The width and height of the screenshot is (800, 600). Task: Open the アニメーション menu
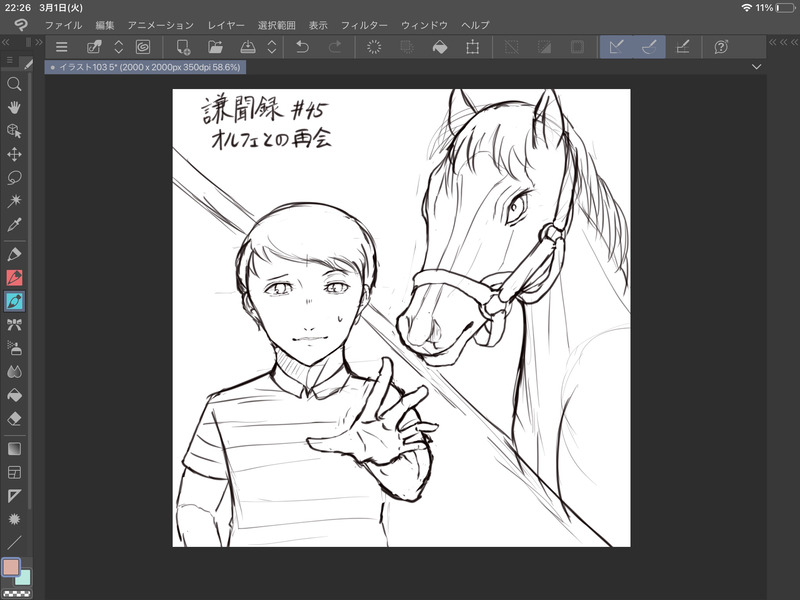pos(160,25)
